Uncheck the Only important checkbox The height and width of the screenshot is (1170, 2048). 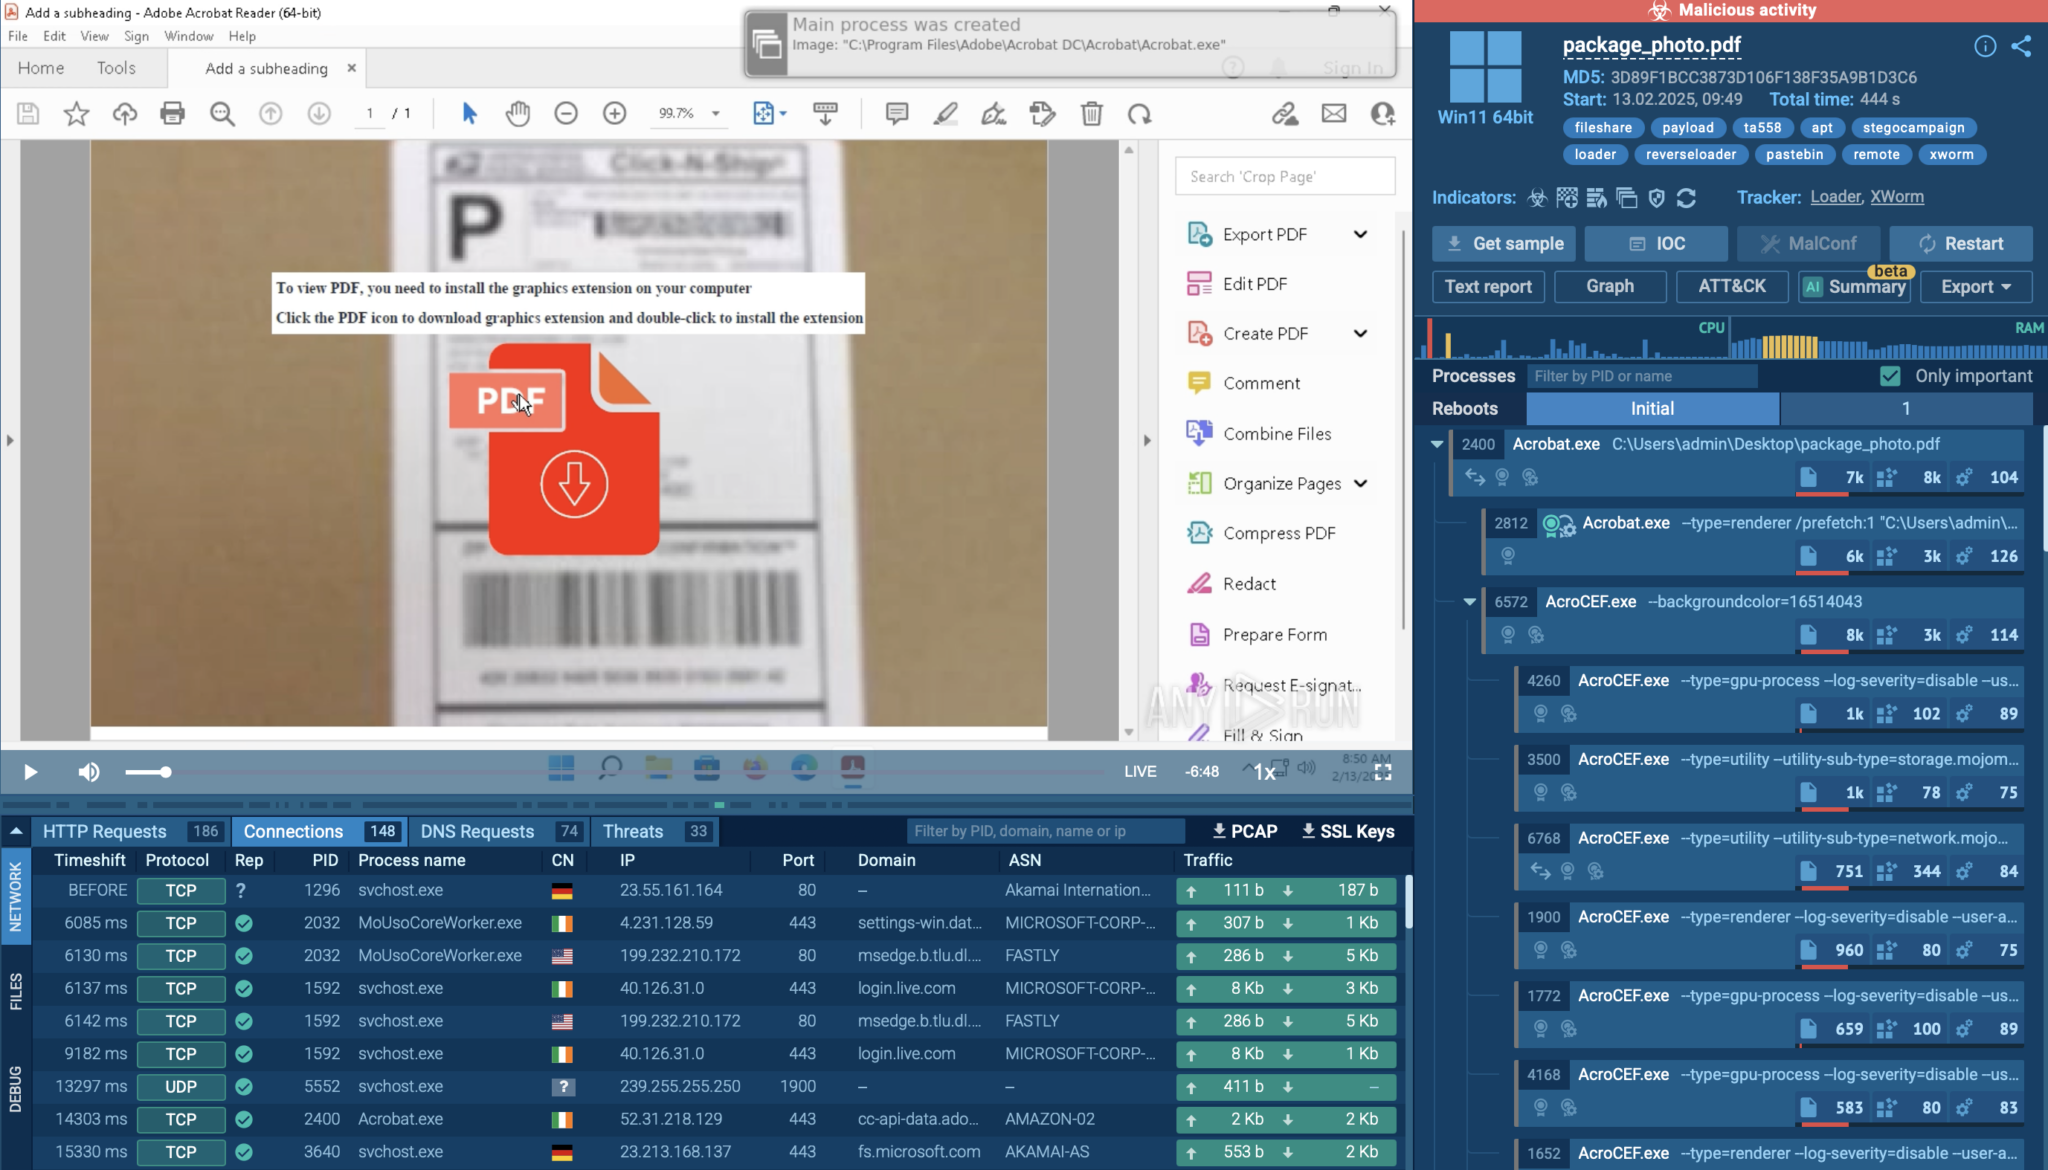click(x=1889, y=376)
